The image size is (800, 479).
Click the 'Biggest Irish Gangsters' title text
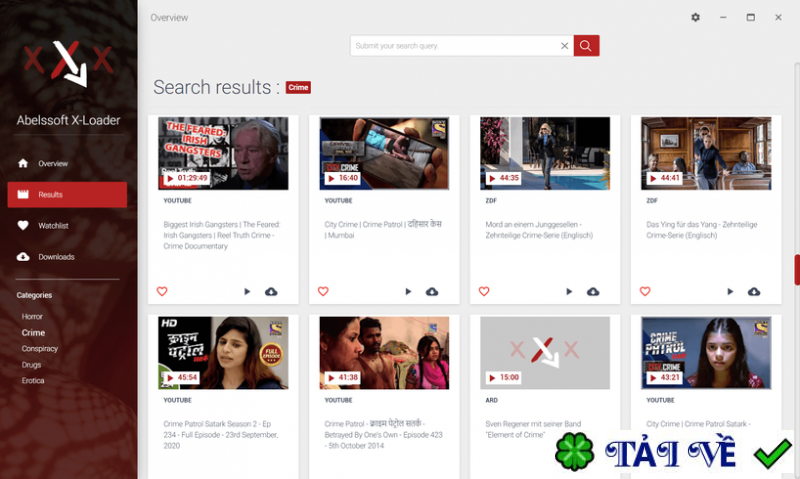coord(221,235)
